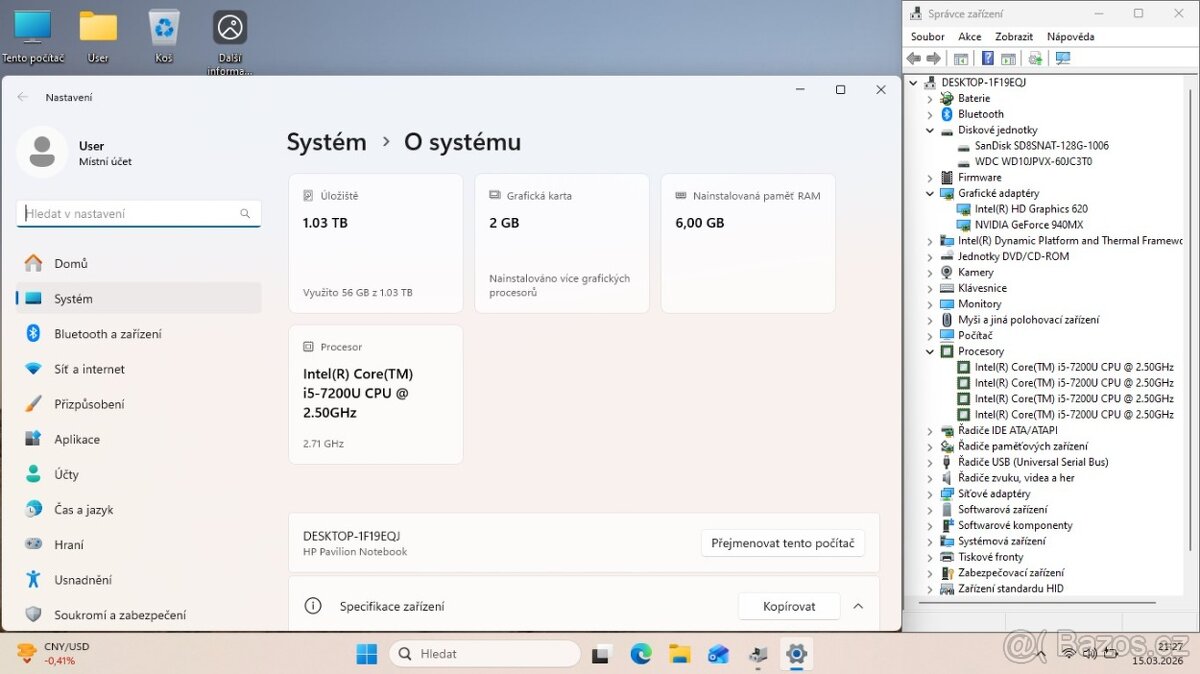Open the Zobrazit menu in Device Manager

[x=1013, y=36]
